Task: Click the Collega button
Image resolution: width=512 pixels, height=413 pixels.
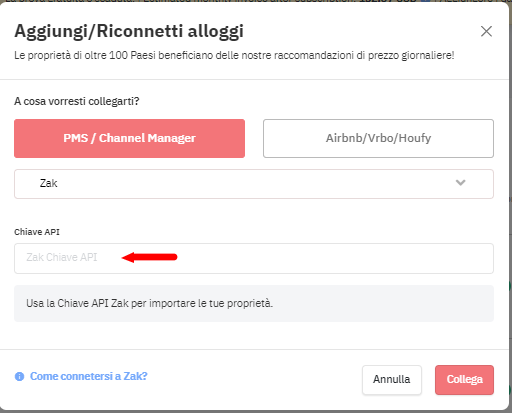Action: 464,380
